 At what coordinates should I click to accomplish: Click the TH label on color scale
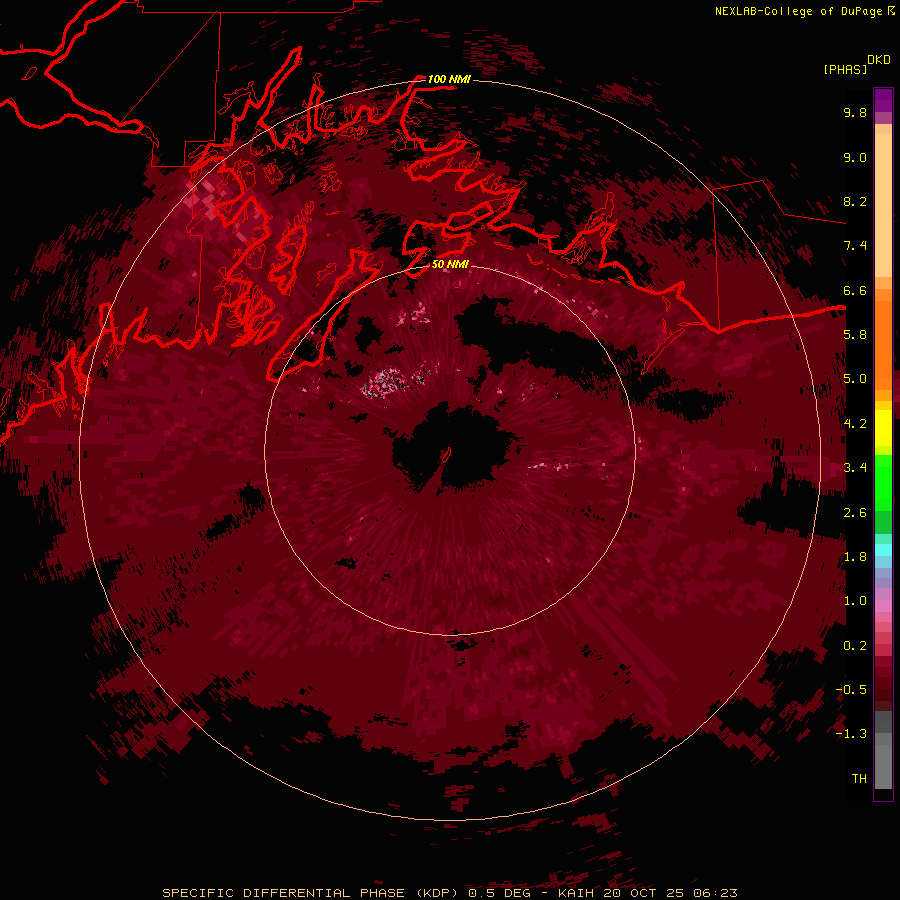(859, 779)
